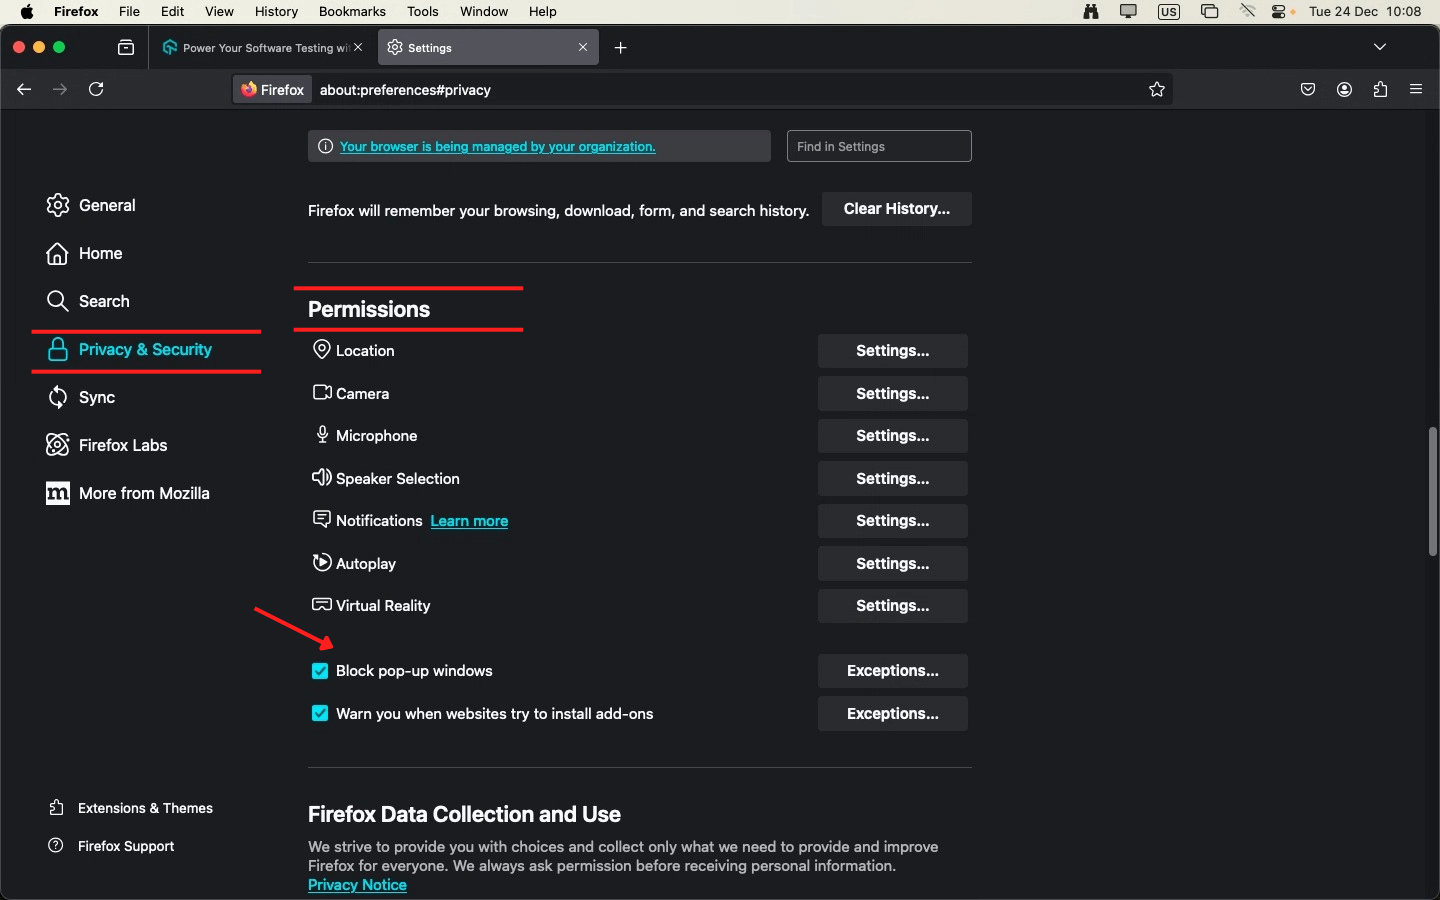Open the Privacy Notice link
The width and height of the screenshot is (1440, 900).
[x=357, y=885]
